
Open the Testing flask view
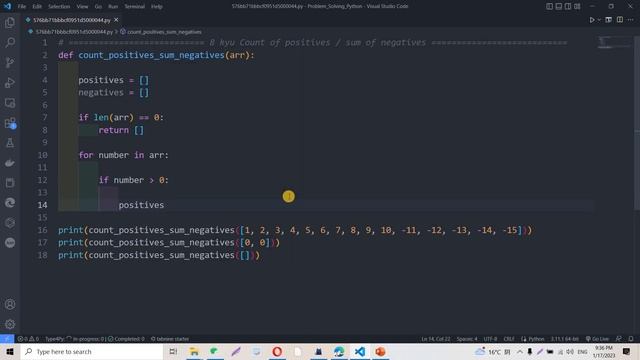point(10,143)
